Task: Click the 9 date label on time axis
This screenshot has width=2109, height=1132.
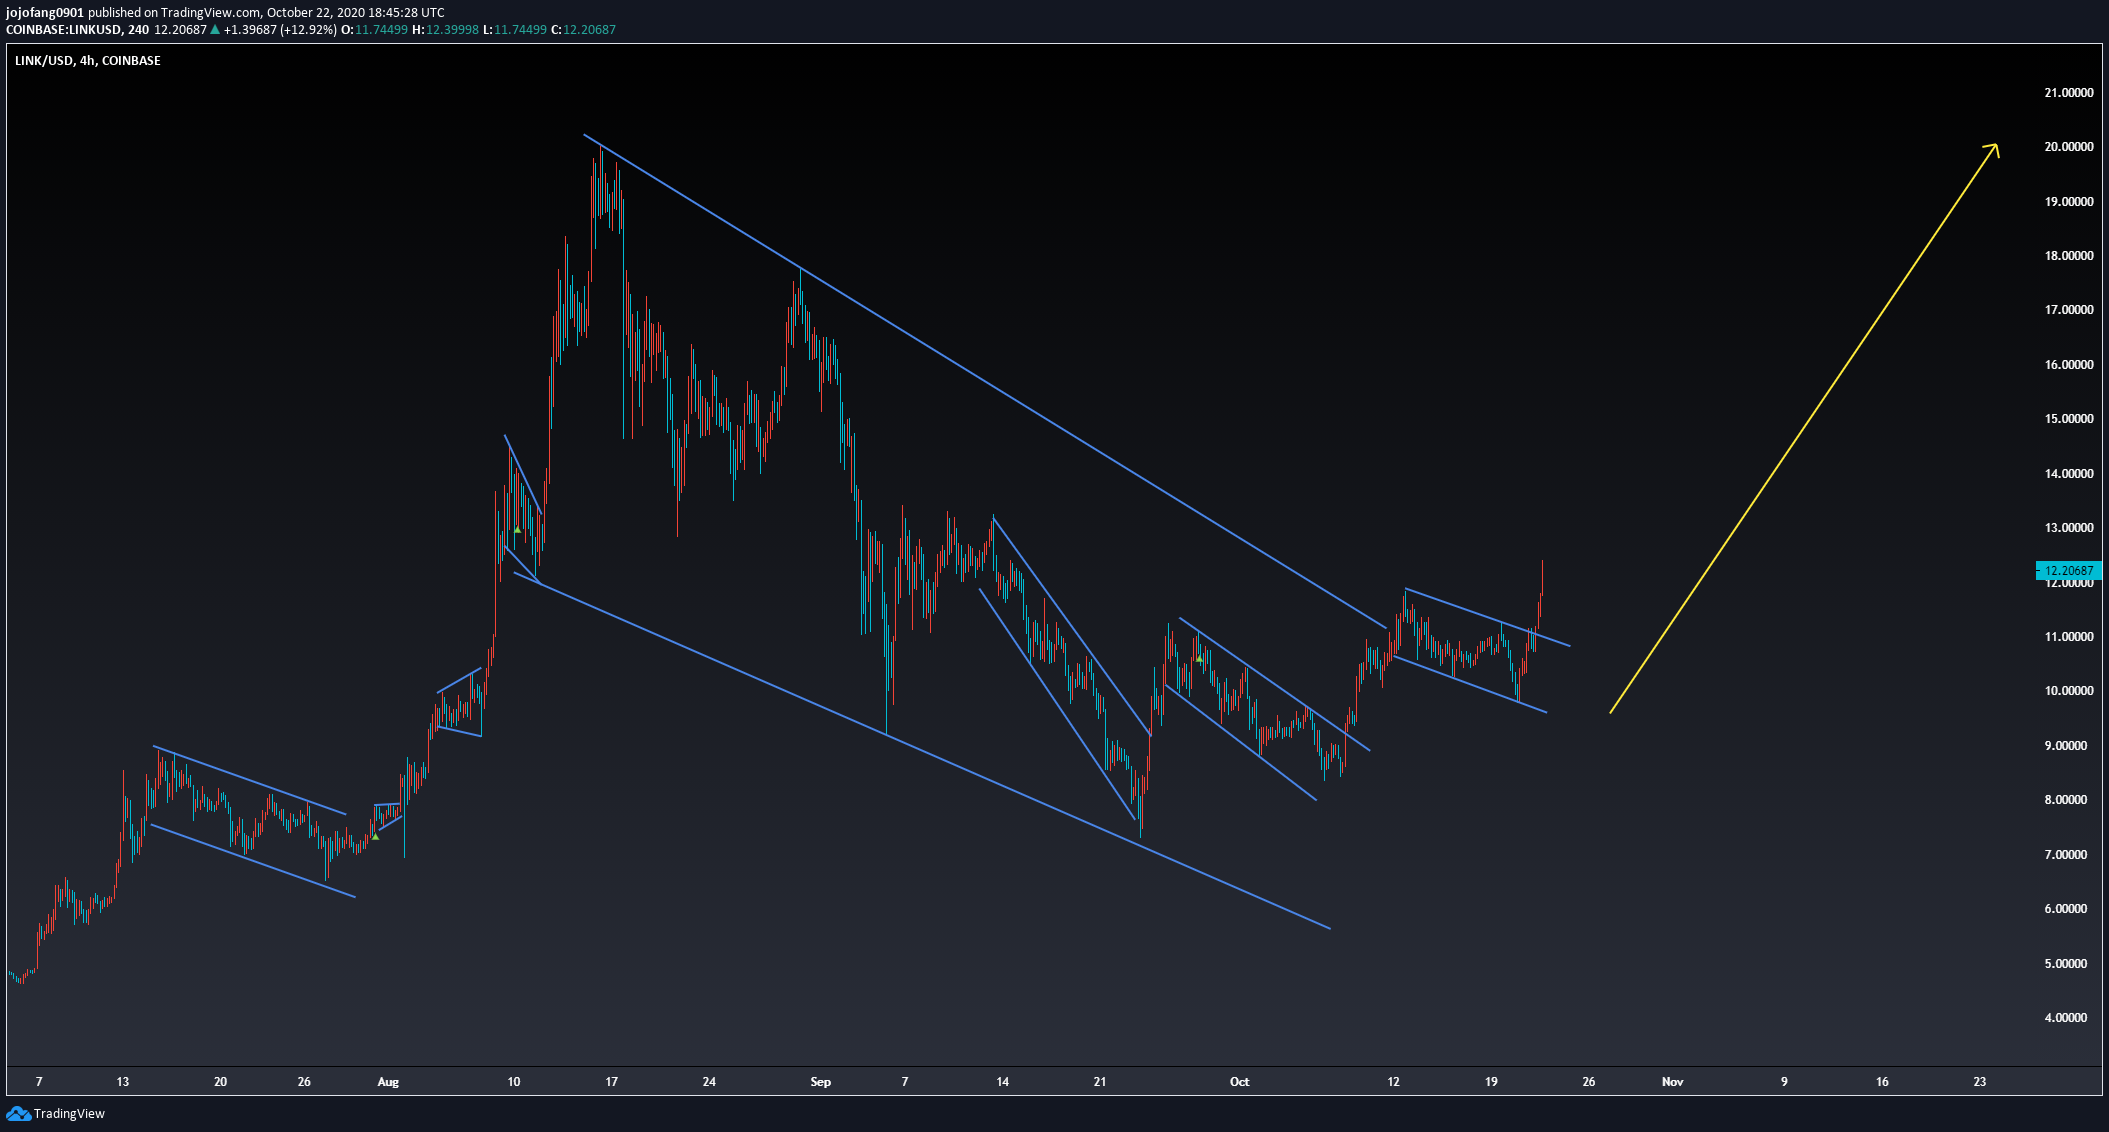Action: (x=1784, y=1082)
